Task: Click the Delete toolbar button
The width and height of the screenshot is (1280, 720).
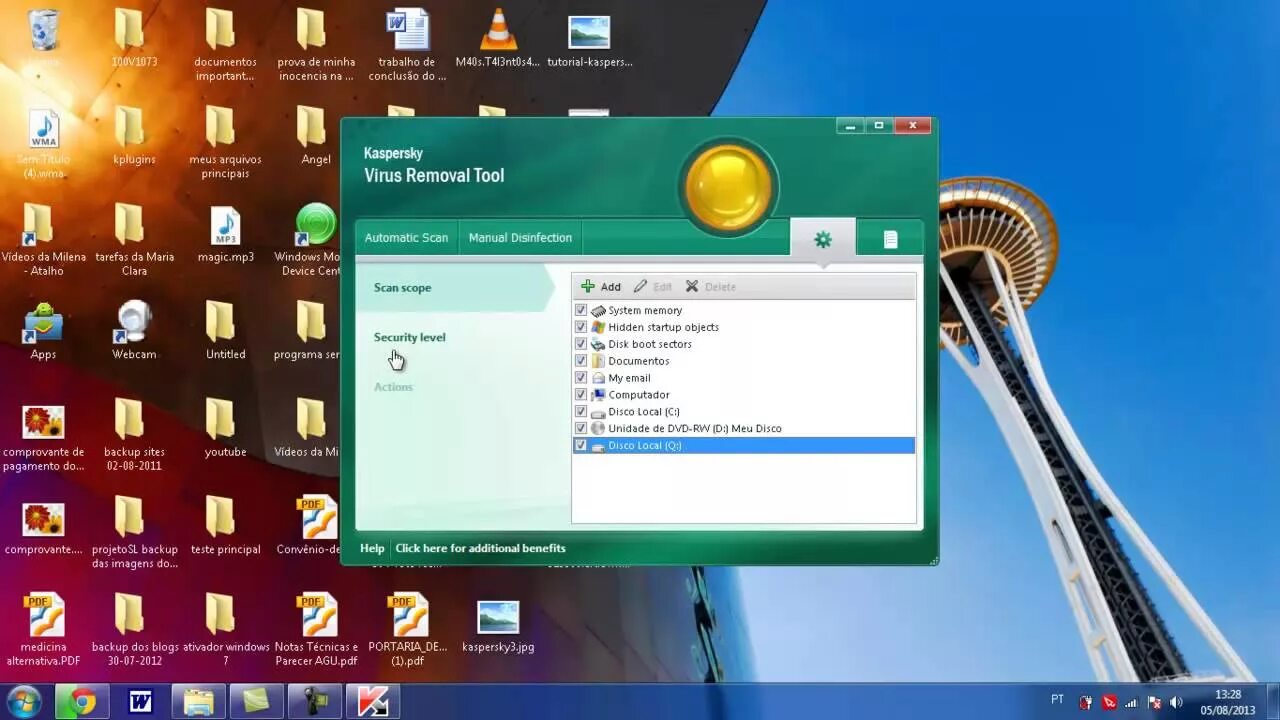Action: 710,287
